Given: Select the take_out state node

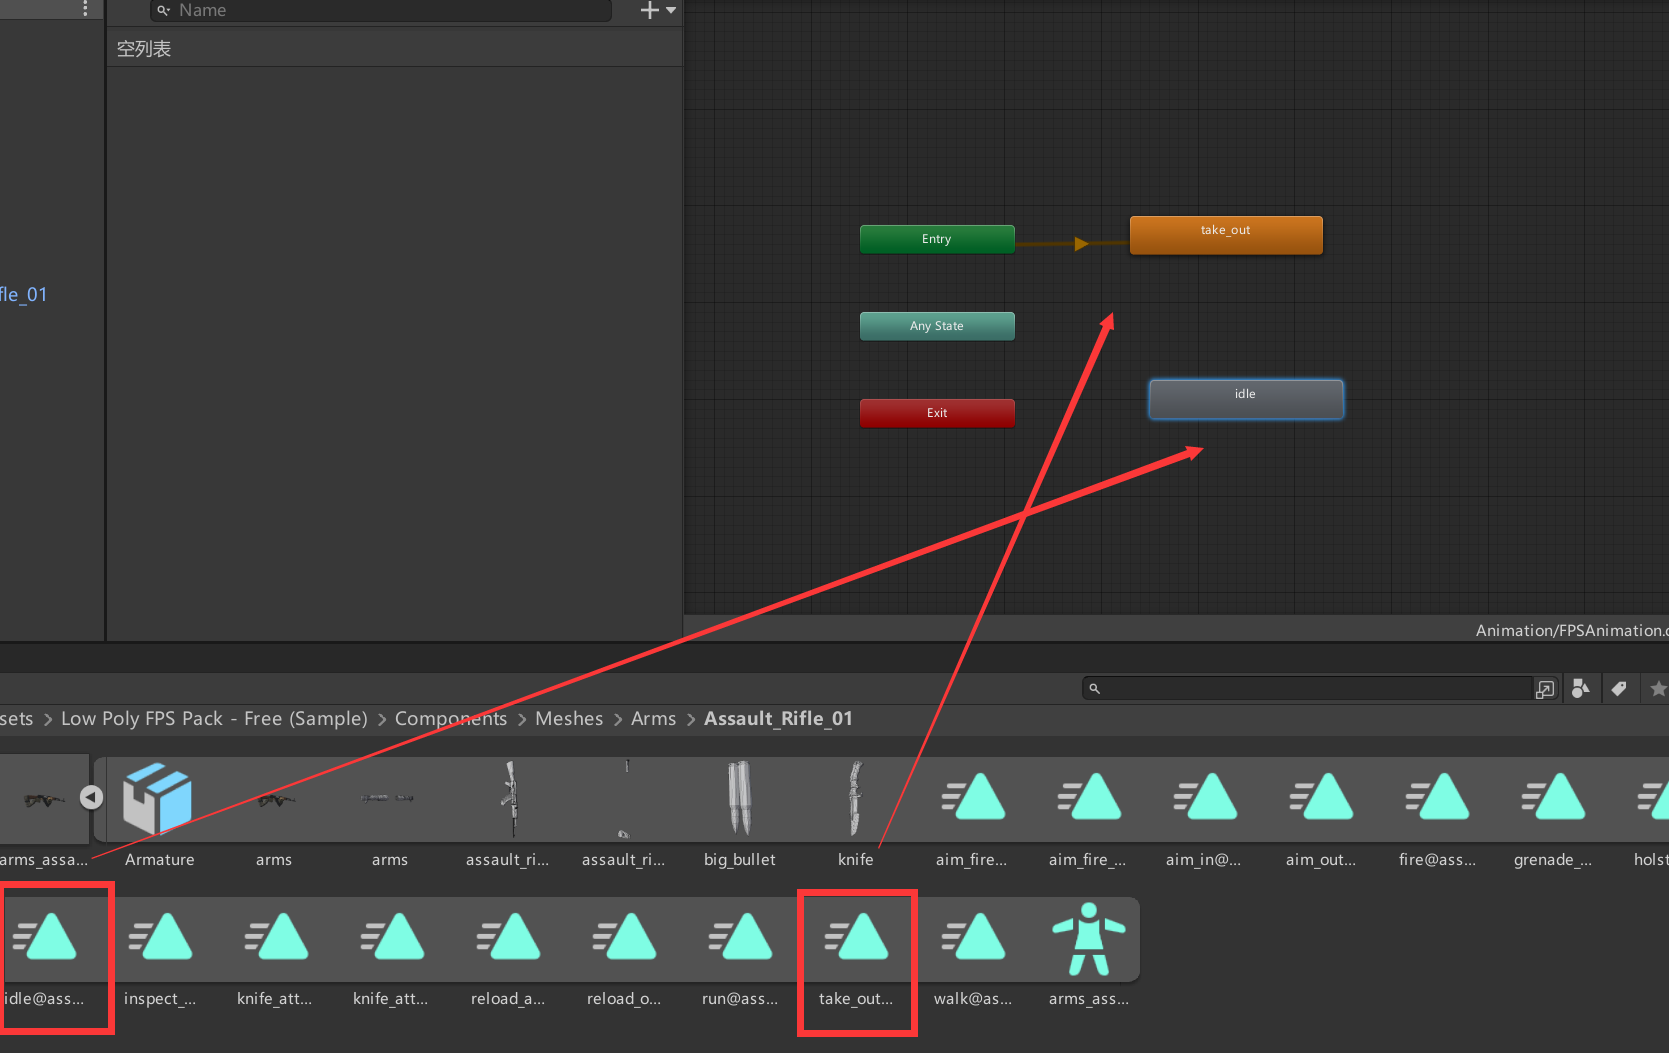Looking at the screenshot, I should pos(1226,235).
